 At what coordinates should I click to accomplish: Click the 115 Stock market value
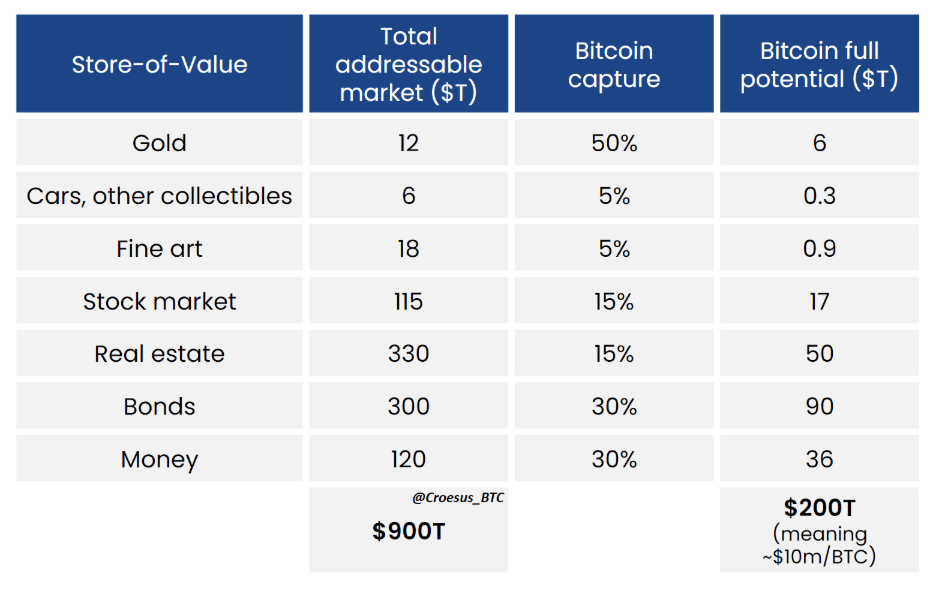click(x=408, y=300)
